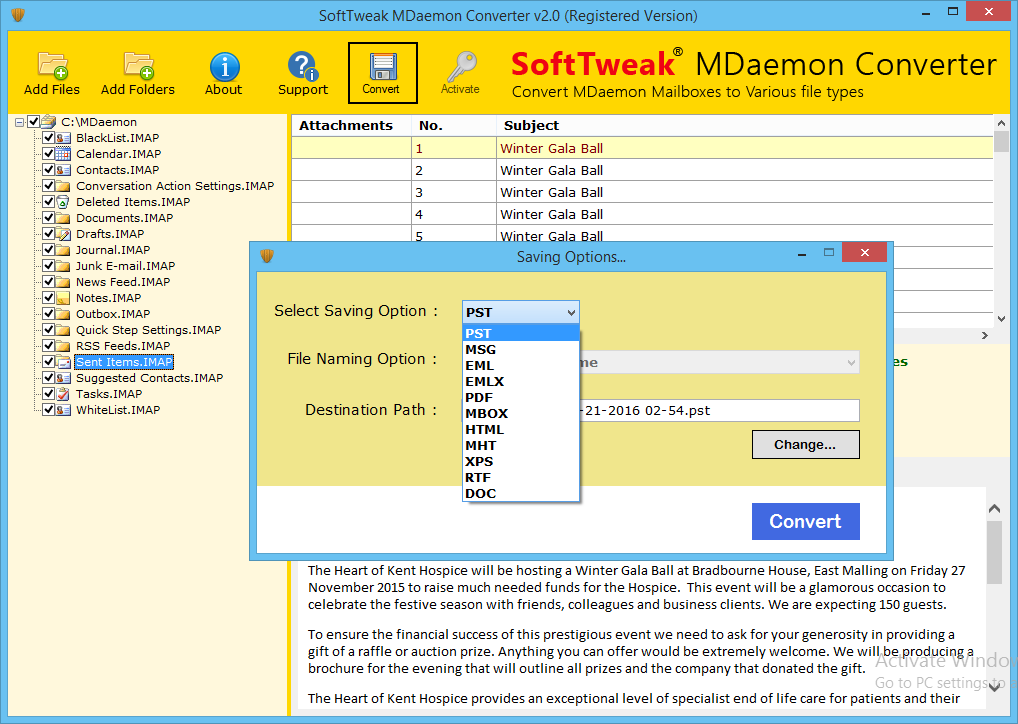Collapse the C:\MDaemon tree node
The width and height of the screenshot is (1018, 724).
pyautogui.click(x=19, y=122)
